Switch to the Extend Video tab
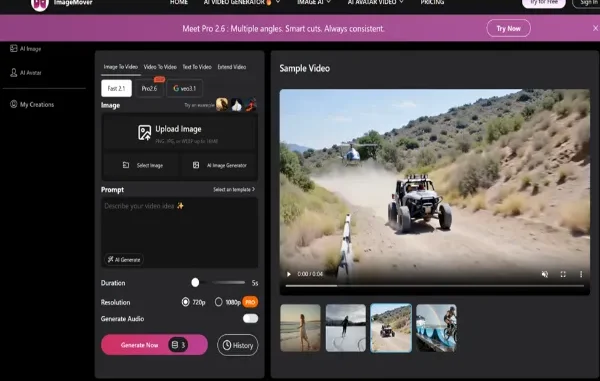Screen dimensions: 600x381 tap(232, 67)
